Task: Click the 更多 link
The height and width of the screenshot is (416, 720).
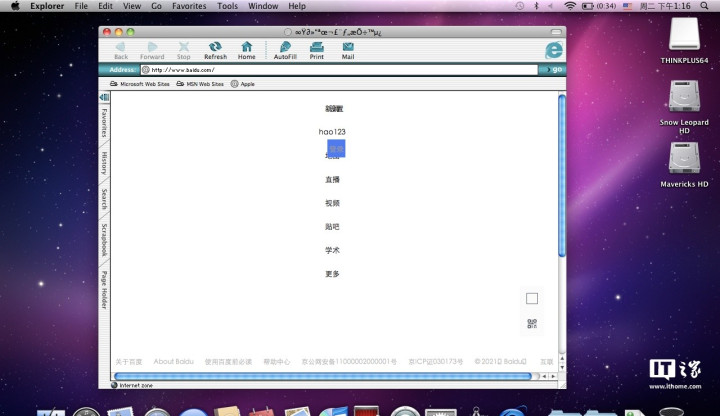Action: click(x=332, y=274)
